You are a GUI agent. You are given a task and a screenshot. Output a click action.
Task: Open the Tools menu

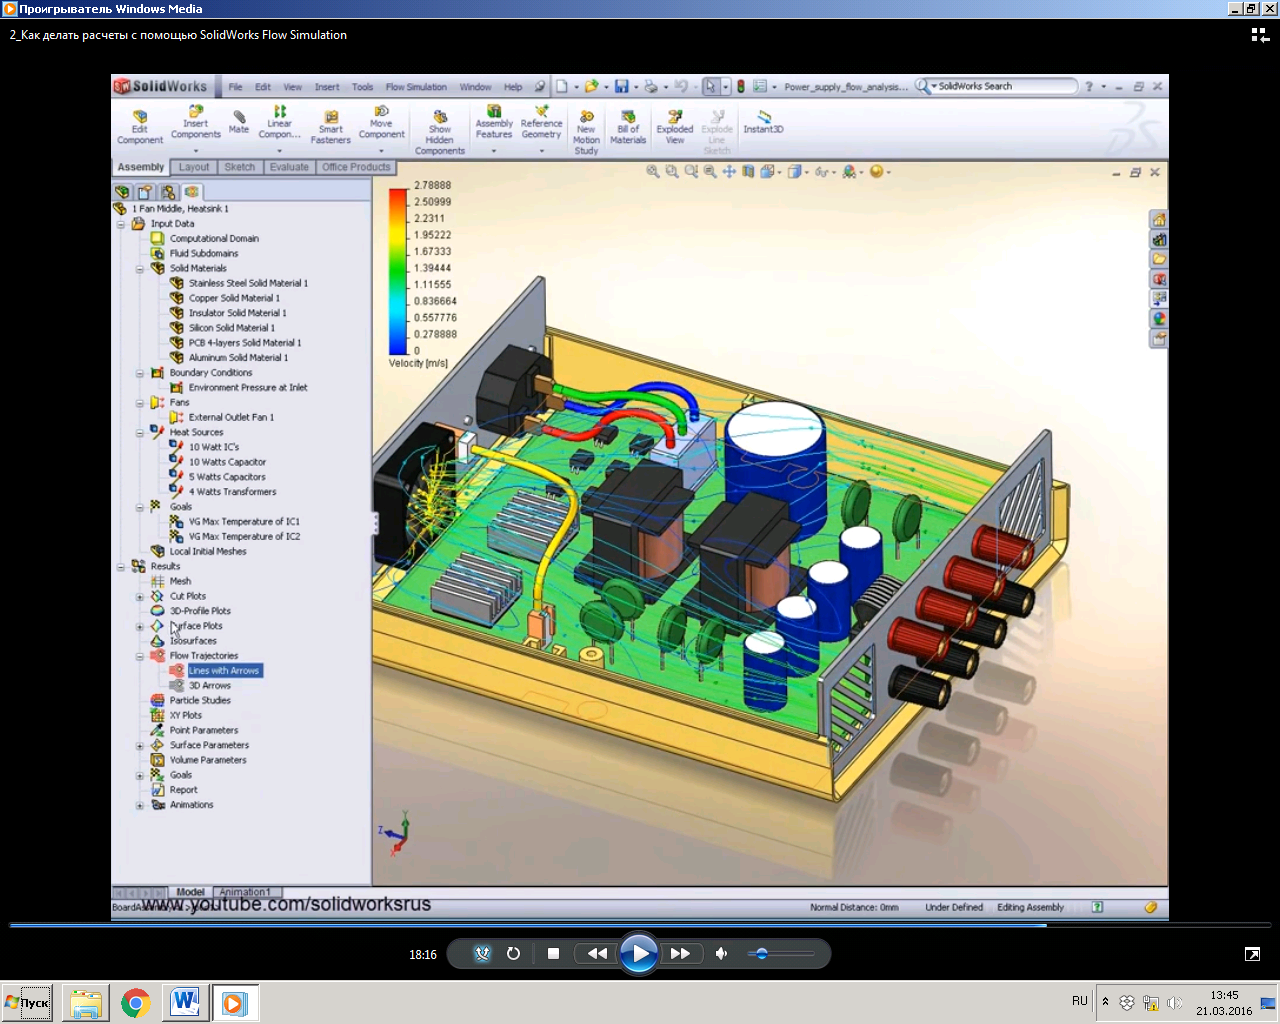point(362,87)
